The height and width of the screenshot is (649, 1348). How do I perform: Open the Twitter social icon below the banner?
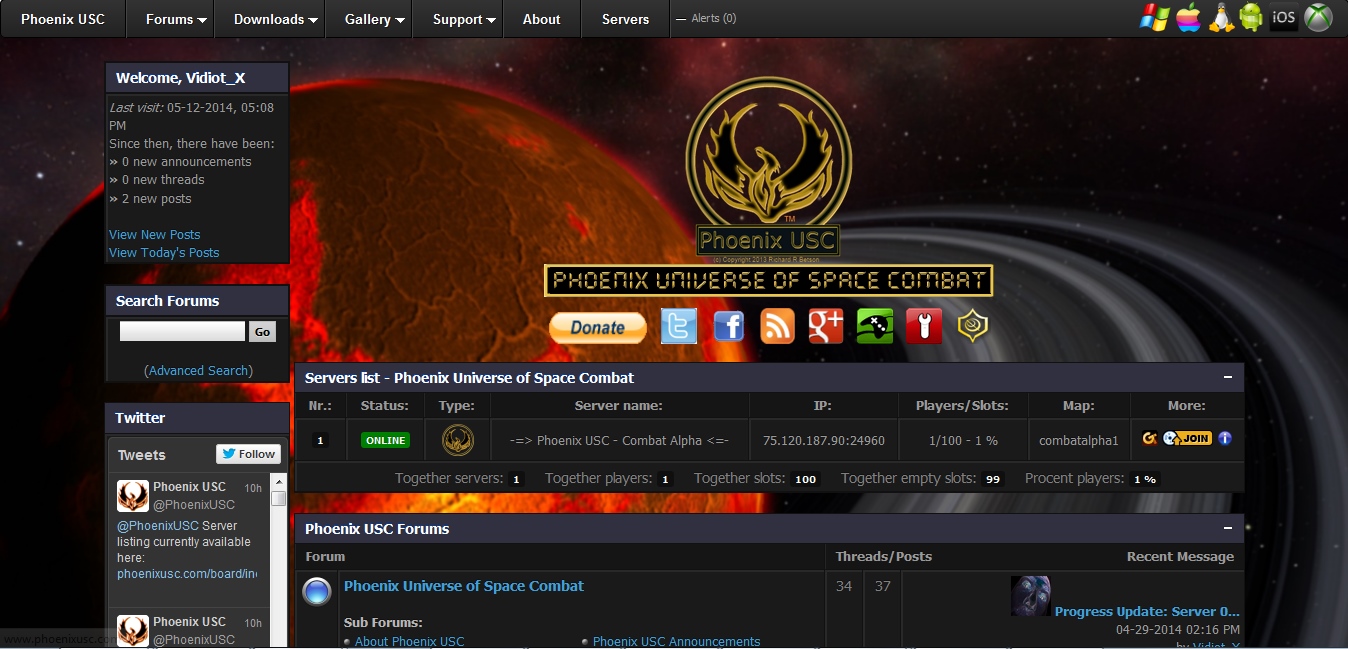click(x=679, y=326)
